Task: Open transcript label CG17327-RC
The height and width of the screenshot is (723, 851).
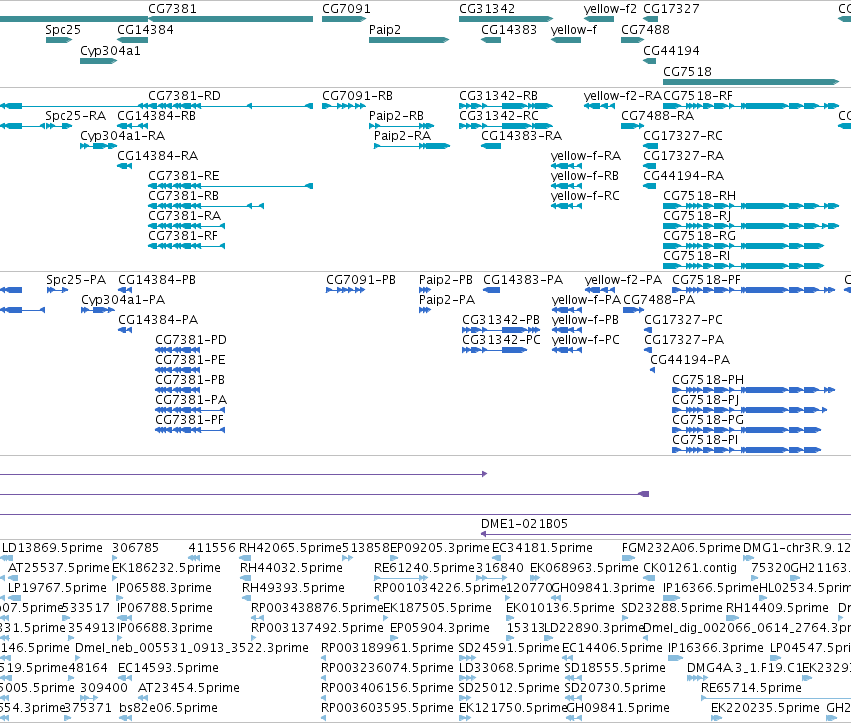Action: (x=683, y=136)
